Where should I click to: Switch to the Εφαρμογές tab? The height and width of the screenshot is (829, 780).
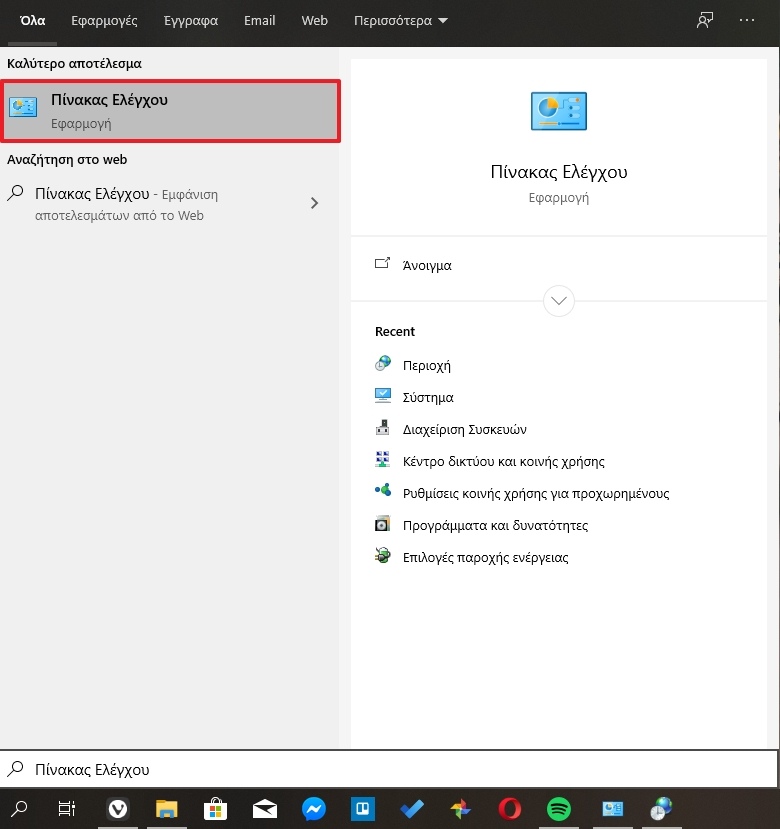(x=111, y=20)
